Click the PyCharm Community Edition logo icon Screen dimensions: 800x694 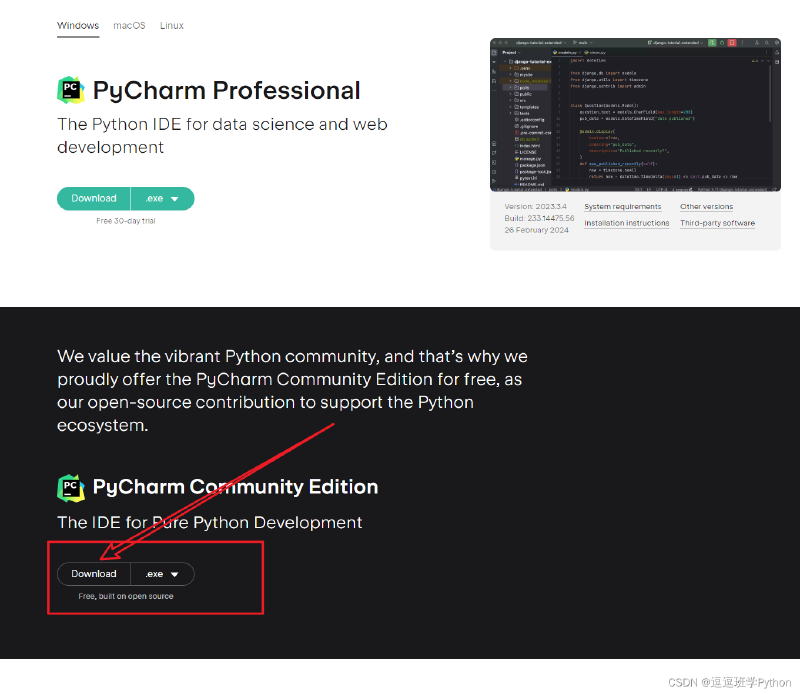pyautogui.click(x=71, y=488)
